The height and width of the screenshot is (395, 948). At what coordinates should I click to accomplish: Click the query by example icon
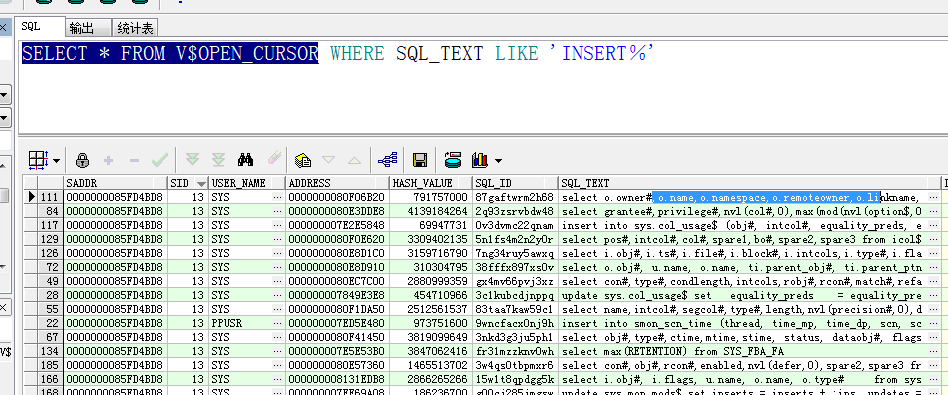pyautogui.click(x=303, y=160)
